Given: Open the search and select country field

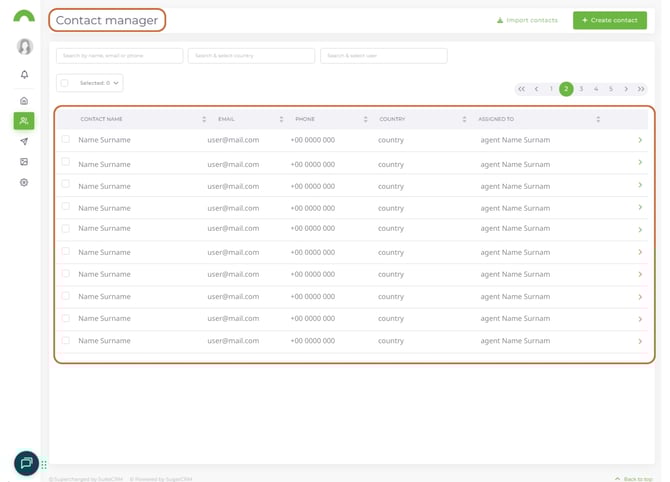Looking at the screenshot, I should (x=251, y=56).
